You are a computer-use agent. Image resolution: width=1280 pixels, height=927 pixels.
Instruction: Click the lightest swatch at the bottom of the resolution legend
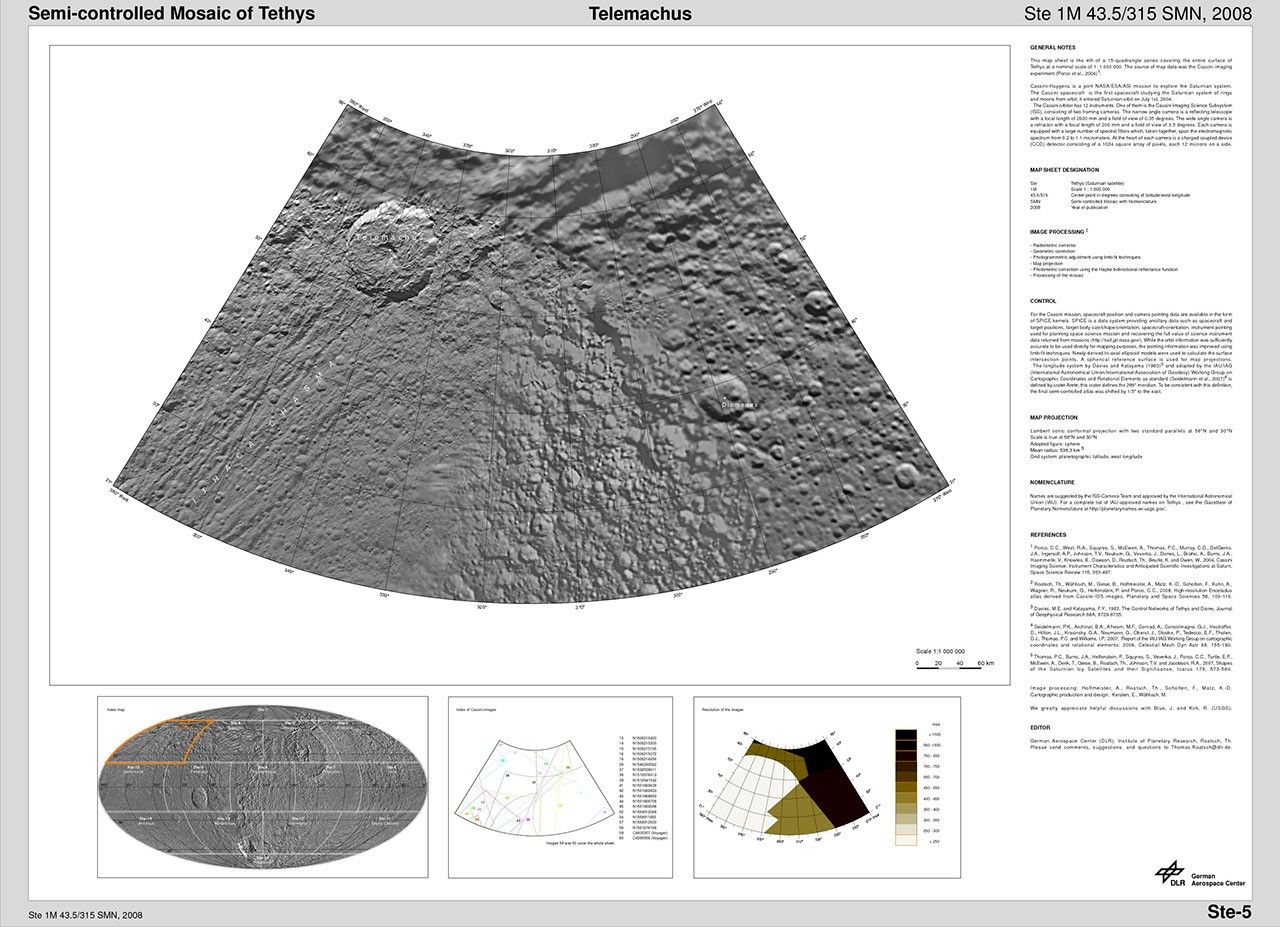(906, 840)
